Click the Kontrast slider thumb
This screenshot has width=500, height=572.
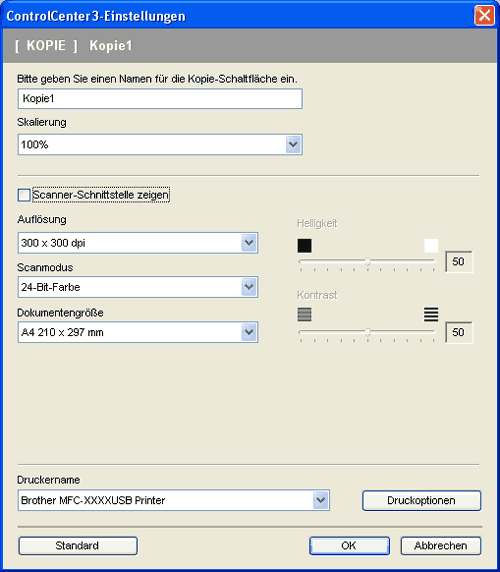(x=368, y=332)
